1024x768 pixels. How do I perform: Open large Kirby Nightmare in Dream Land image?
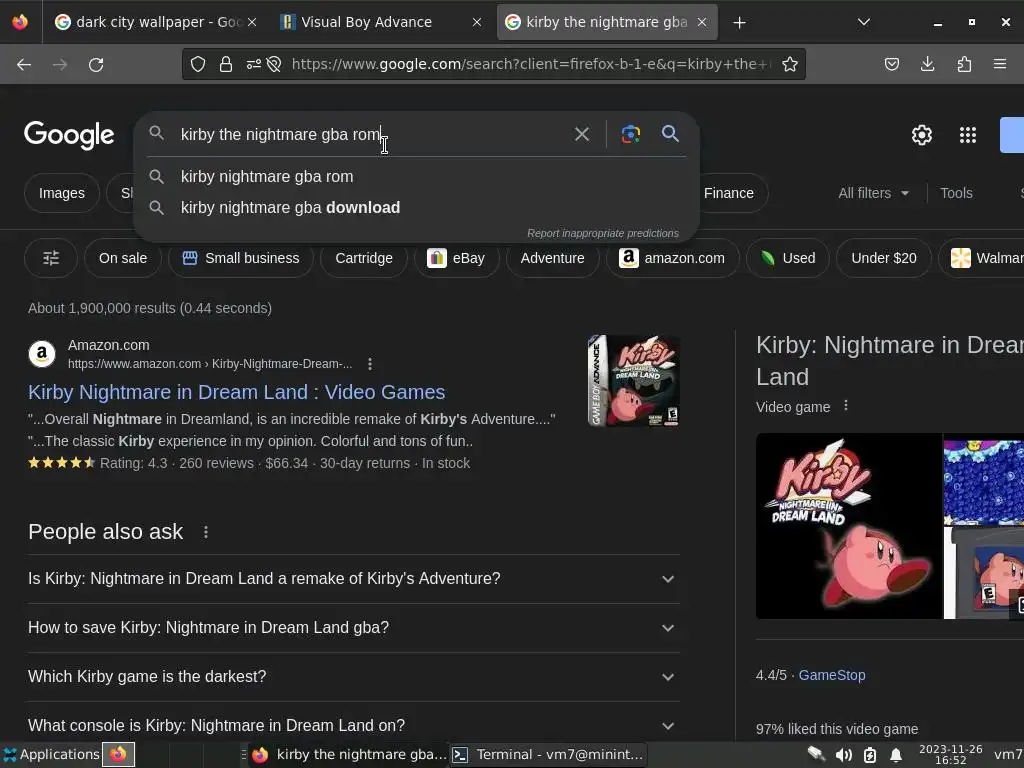point(848,526)
